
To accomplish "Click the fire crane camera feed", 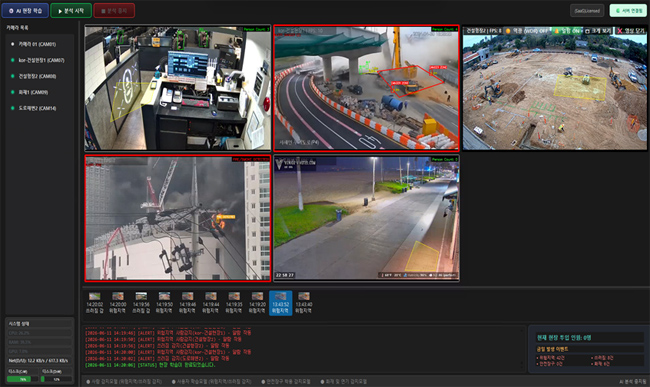I will coord(178,218).
